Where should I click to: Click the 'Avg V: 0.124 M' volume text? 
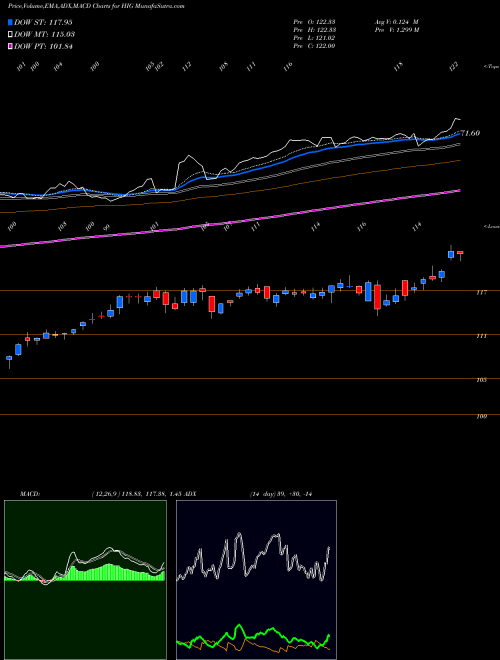pos(396,22)
